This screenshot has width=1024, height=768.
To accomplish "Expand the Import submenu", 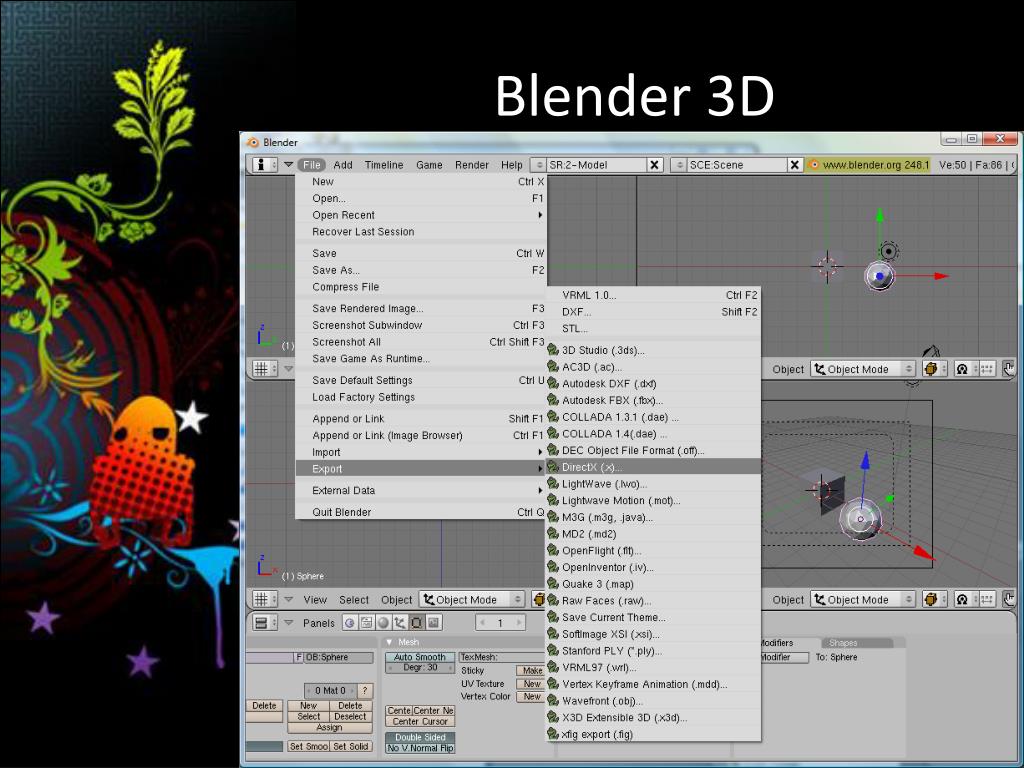I will click(x=421, y=452).
